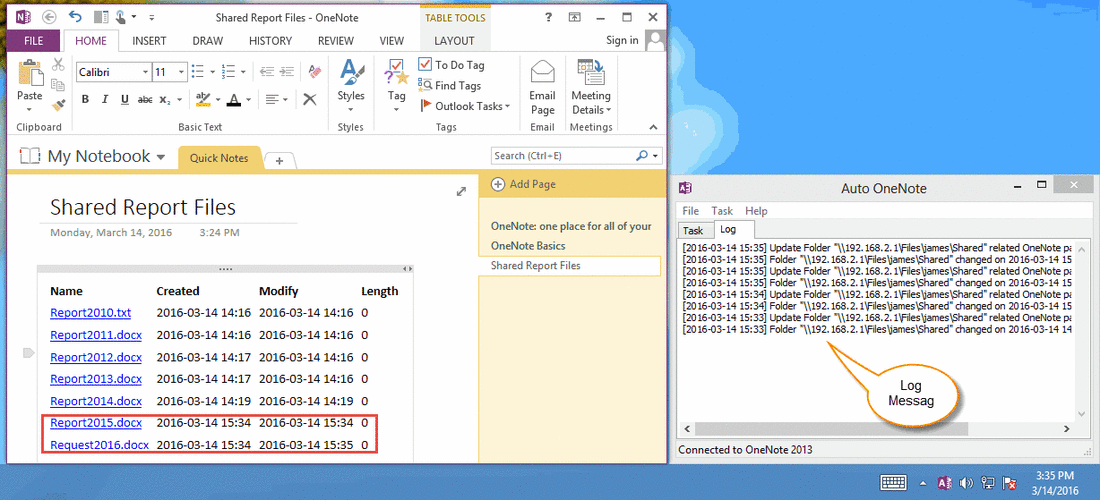The height and width of the screenshot is (500, 1100).
Task: Undo the last action in OneNote
Action: (75, 18)
